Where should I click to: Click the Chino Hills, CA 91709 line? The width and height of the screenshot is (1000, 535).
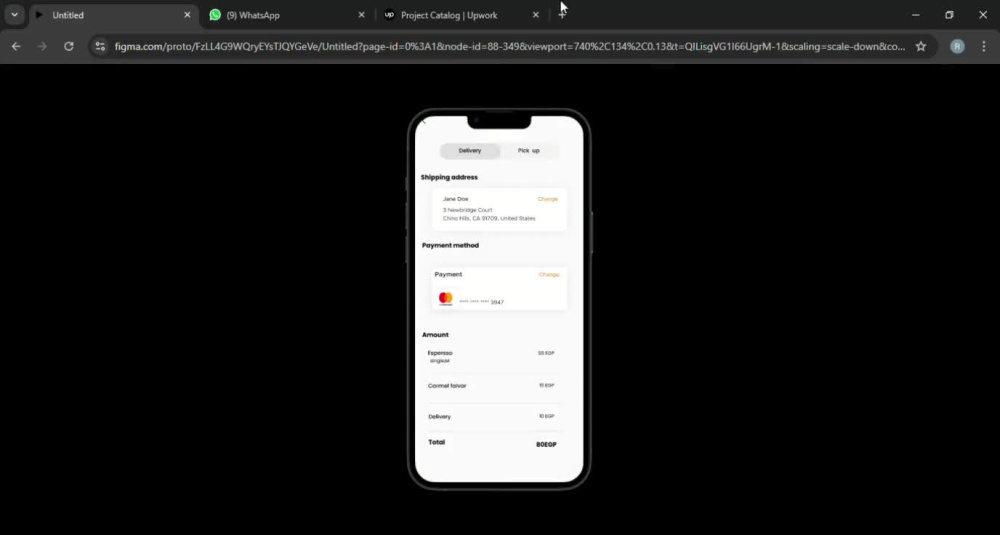pos(489,219)
